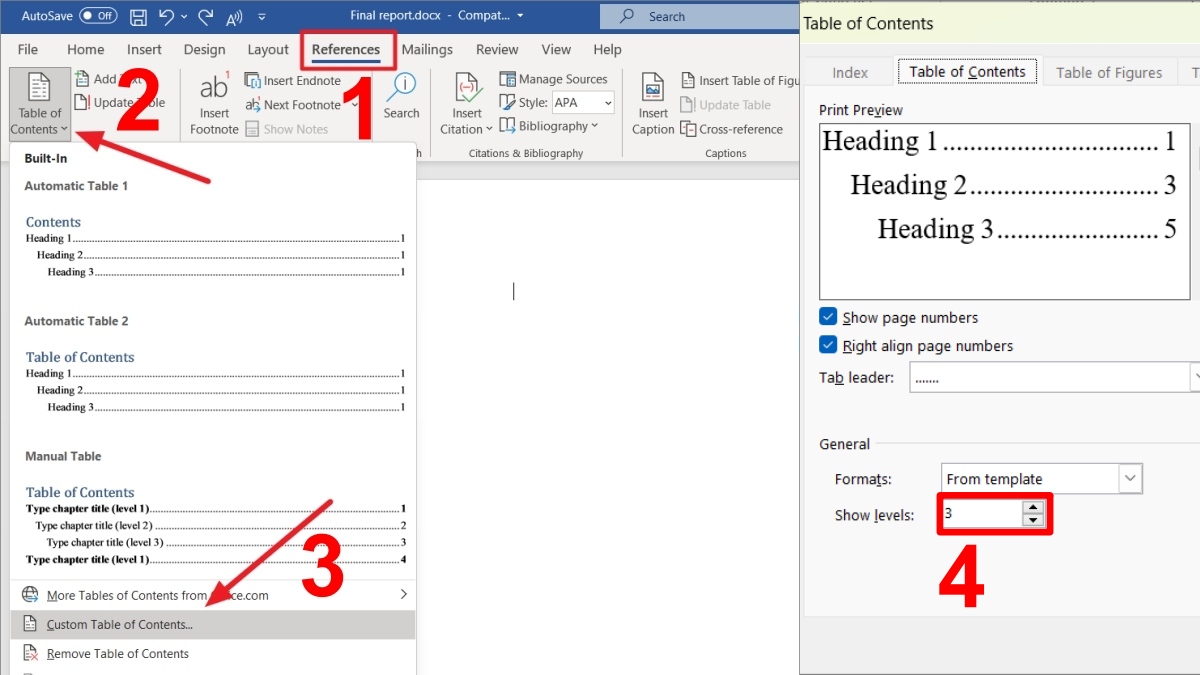Viewport: 1200px width, 675px height.
Task: Switch to the Insert ribbon tab
Action: point(144,49)
